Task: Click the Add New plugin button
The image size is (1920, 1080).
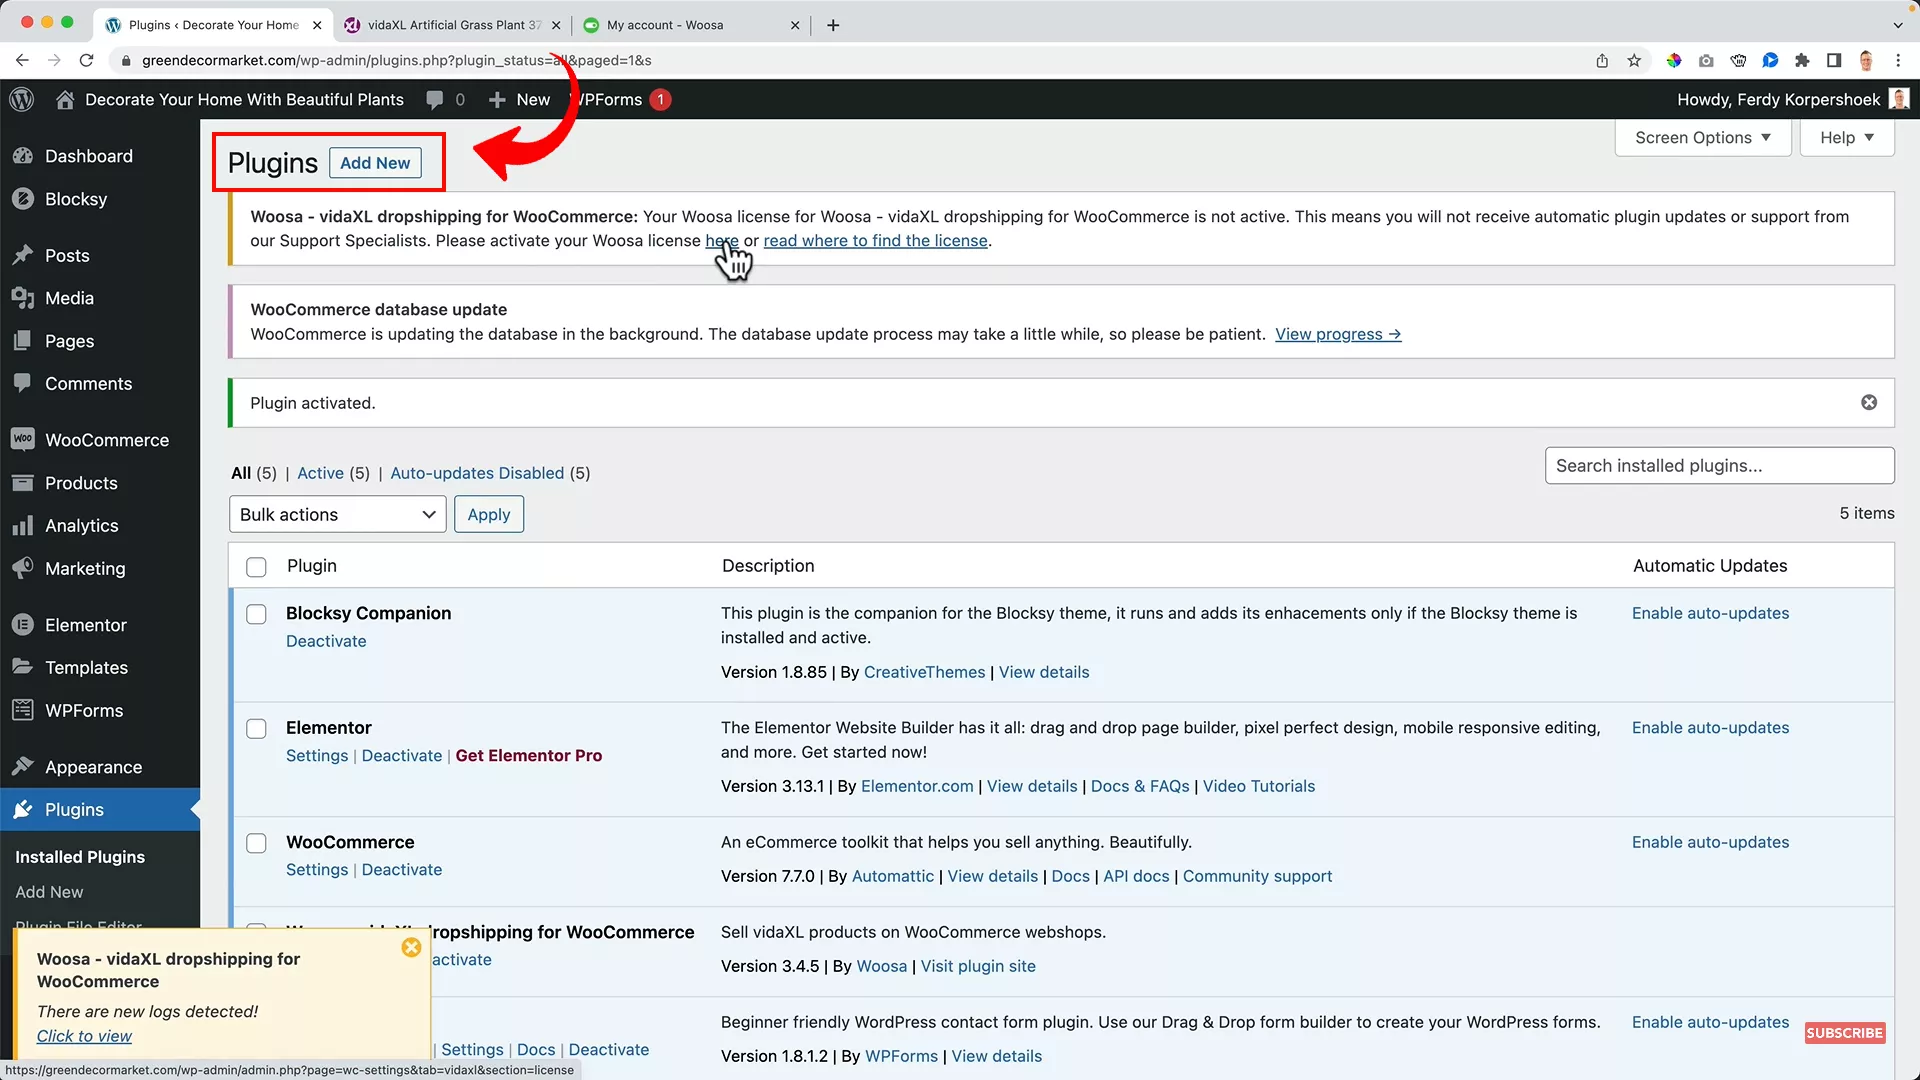Action: coord(374,162)
